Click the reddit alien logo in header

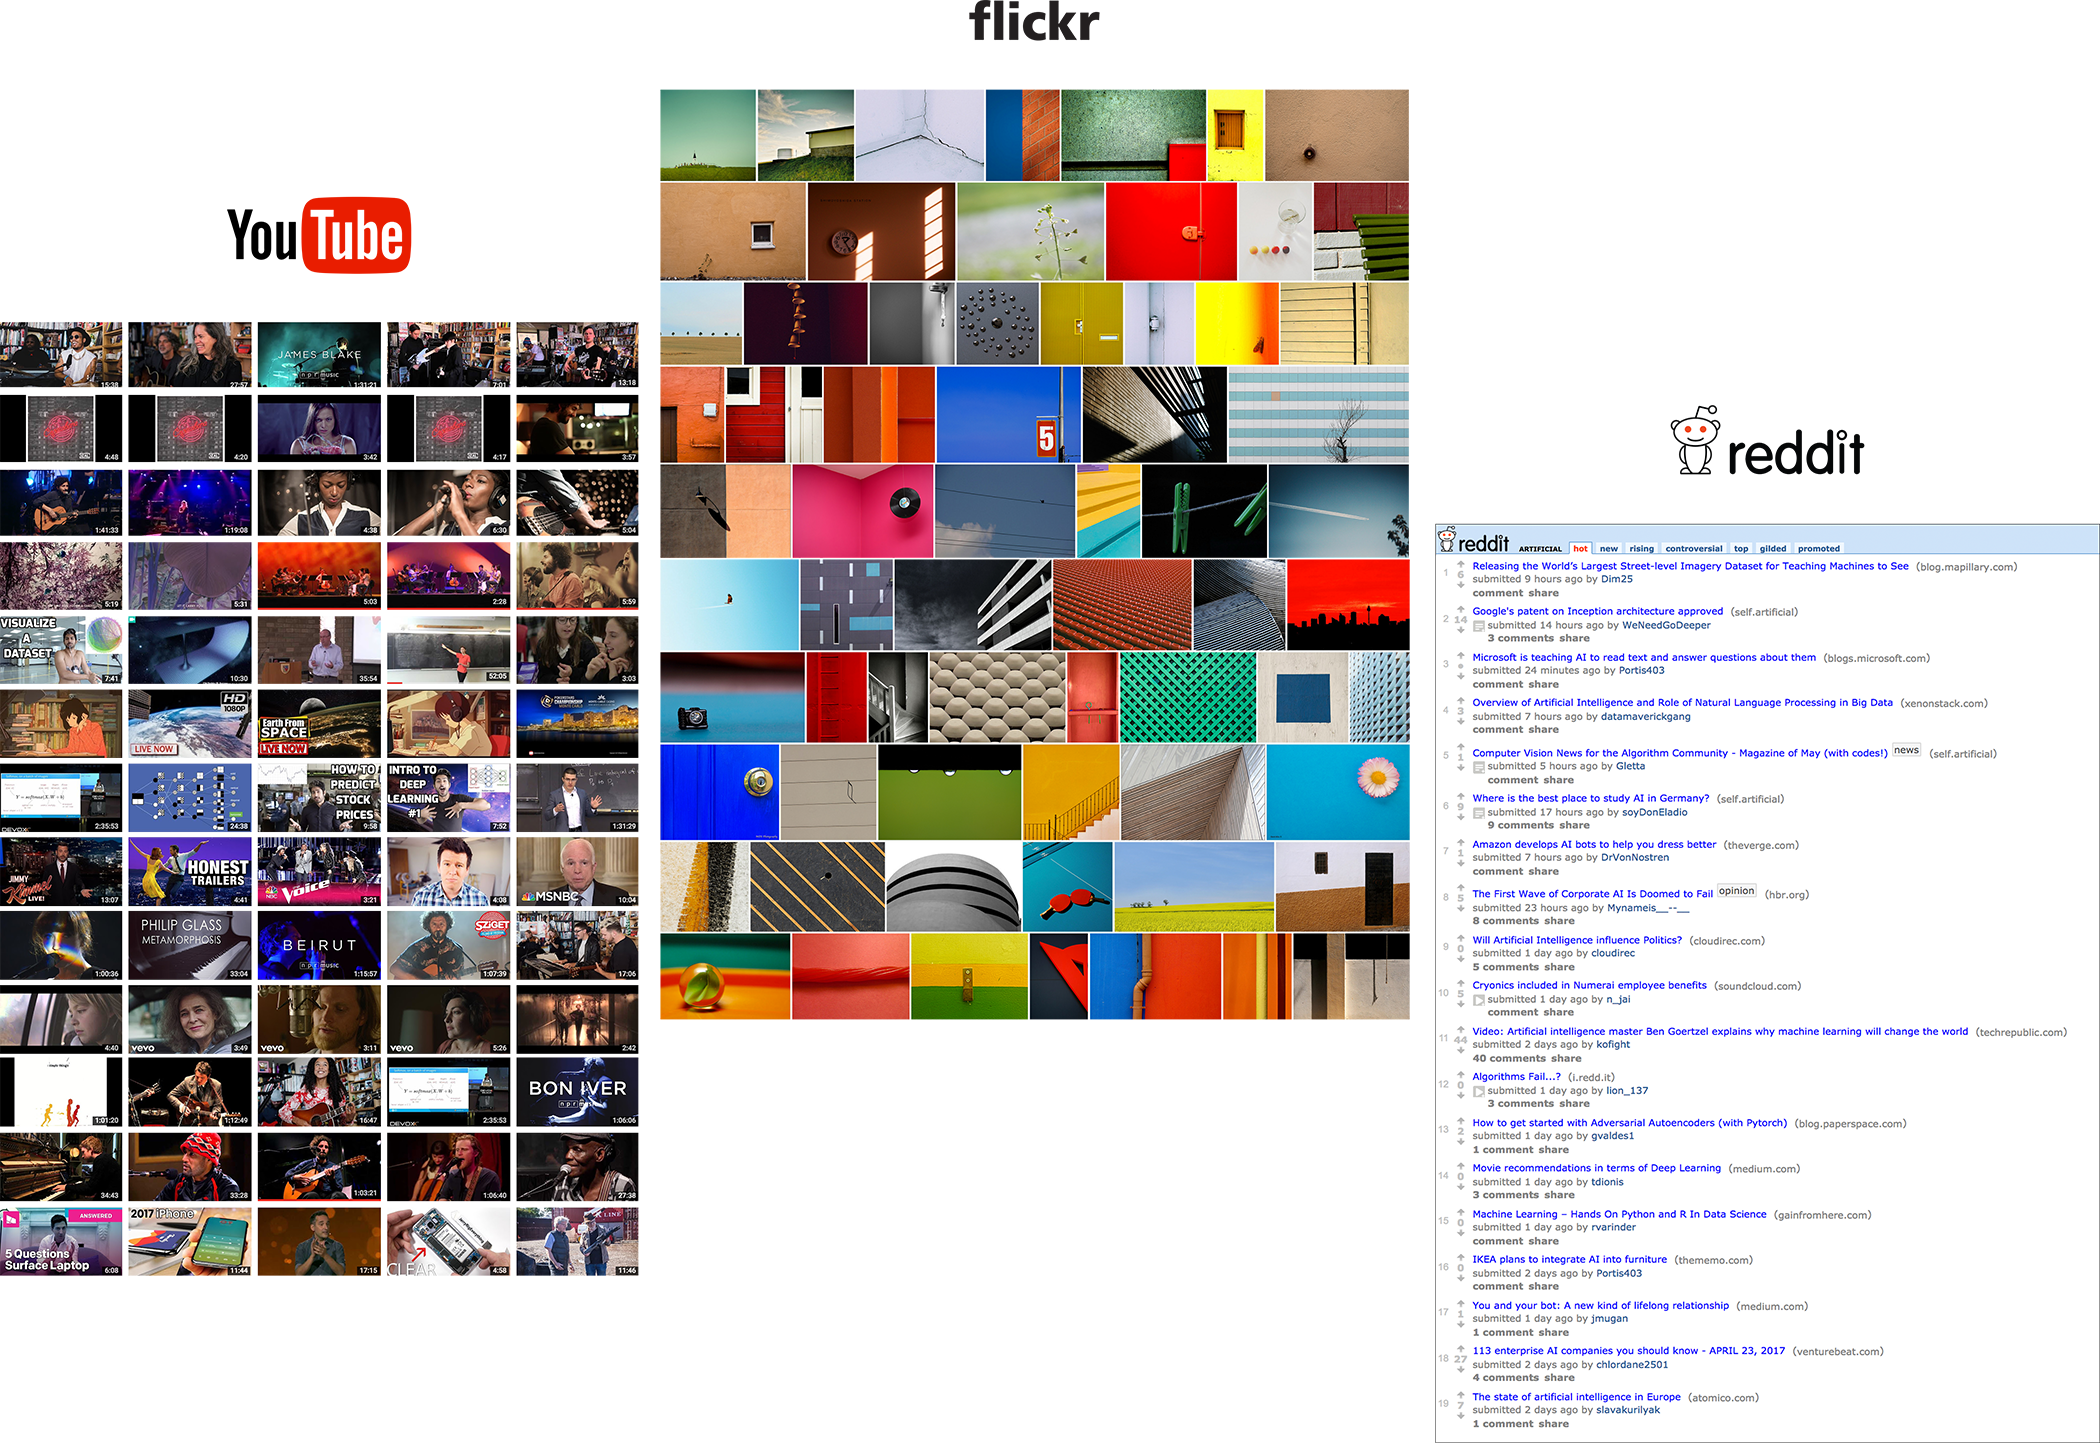[1447, 540]
